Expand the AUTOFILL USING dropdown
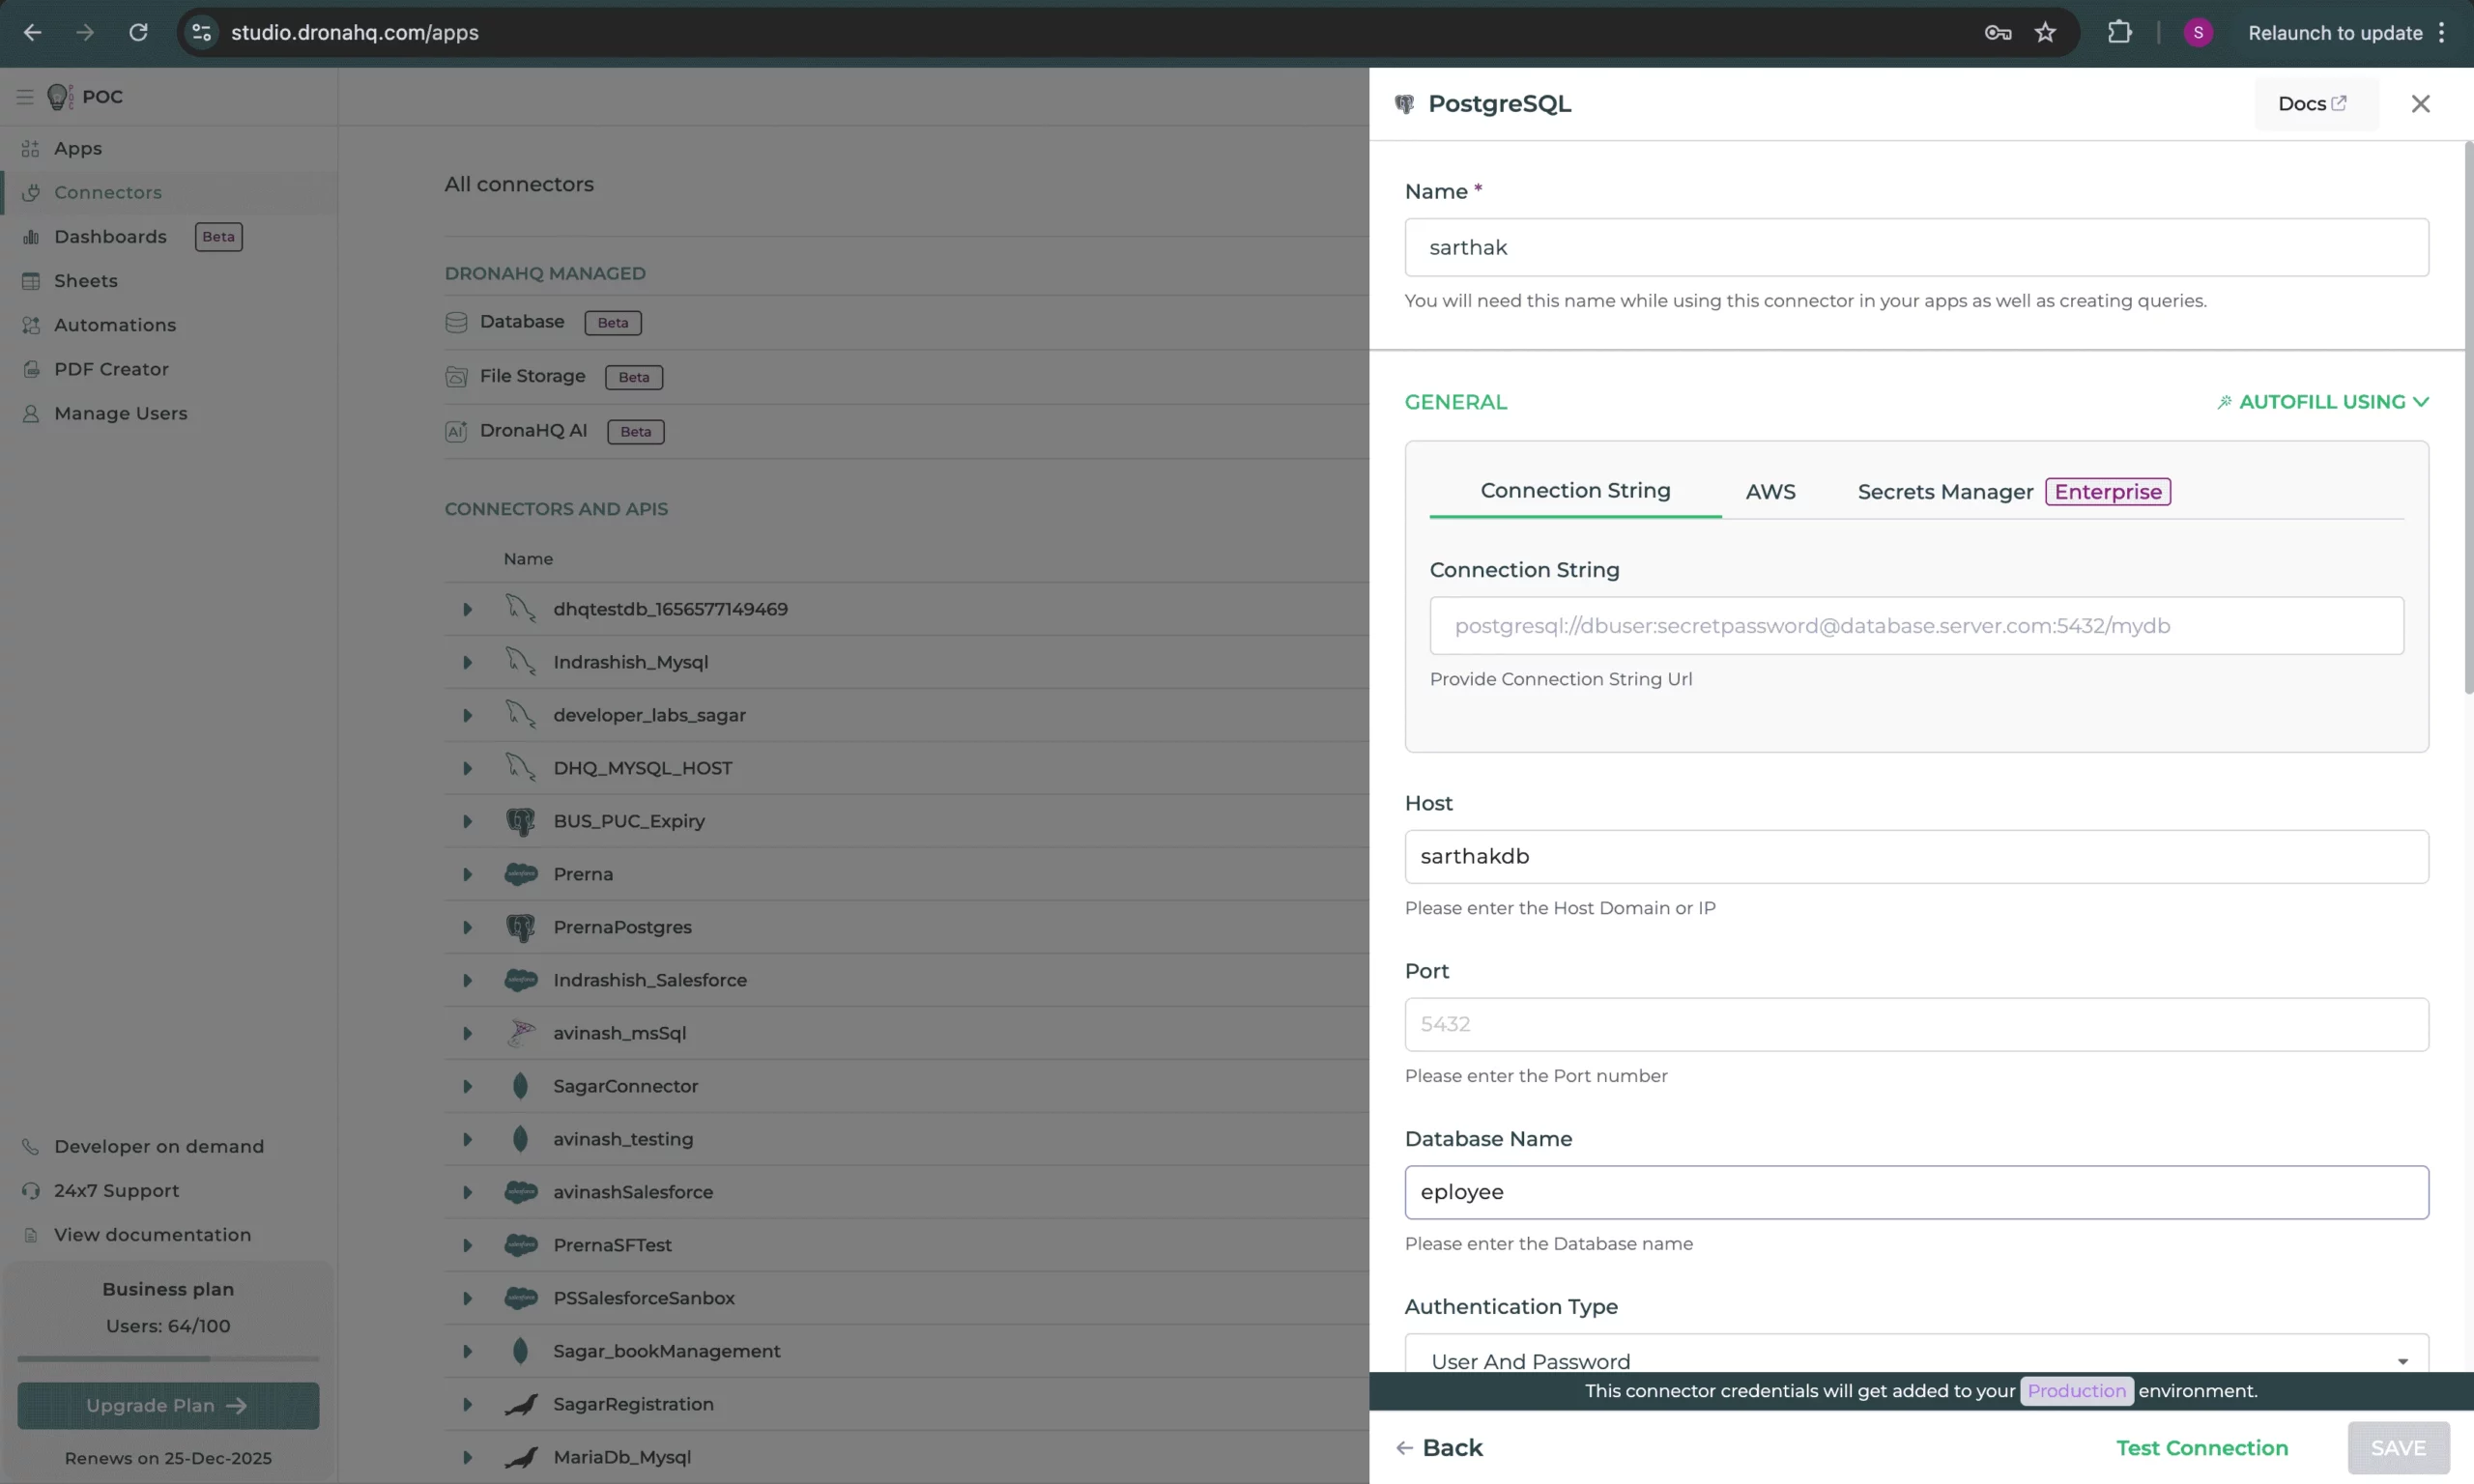Screen dimensions: 2474x1484 click(2322, 401)
